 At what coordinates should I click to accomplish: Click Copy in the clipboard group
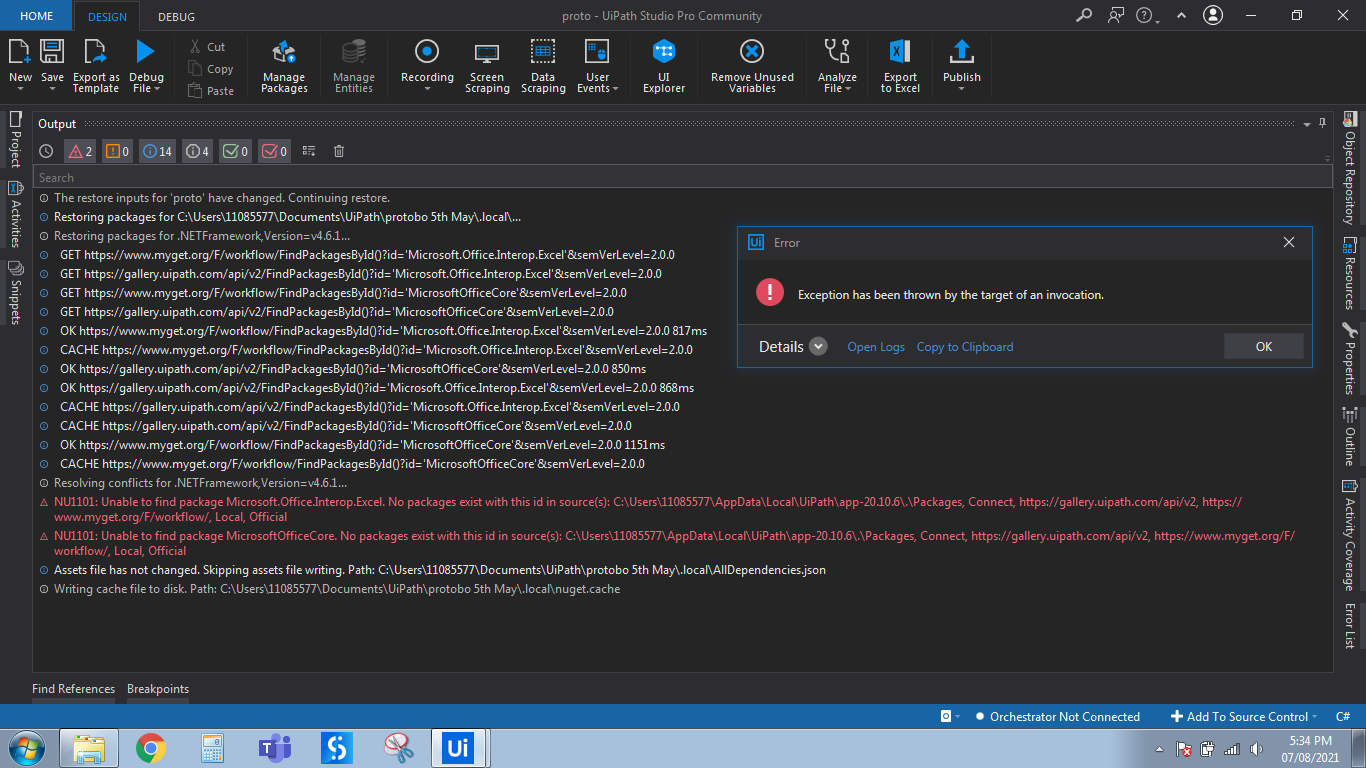(x=211, y=69)
